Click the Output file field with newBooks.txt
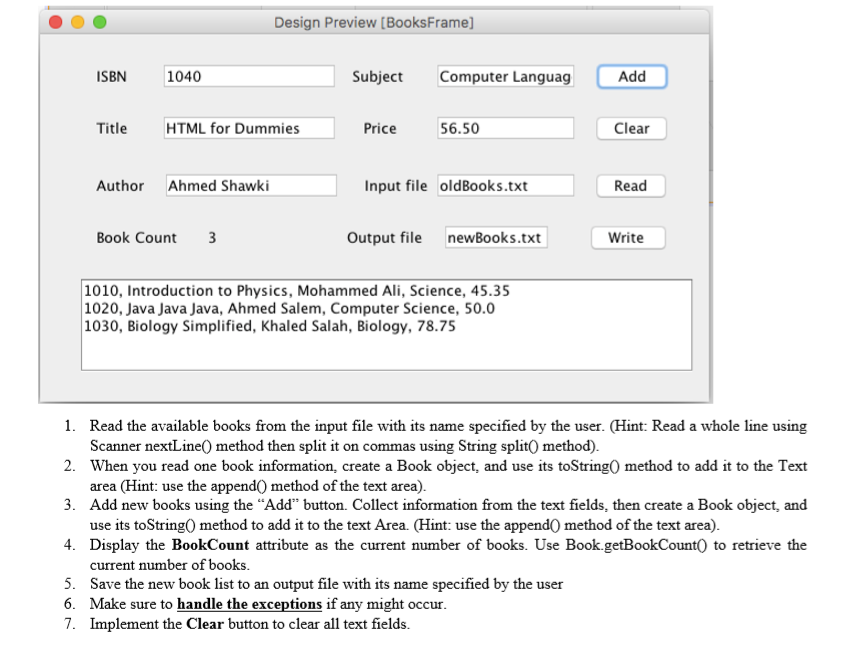This screenshot has width=861, height=666. pyautogui.click(x=497, y=237)
